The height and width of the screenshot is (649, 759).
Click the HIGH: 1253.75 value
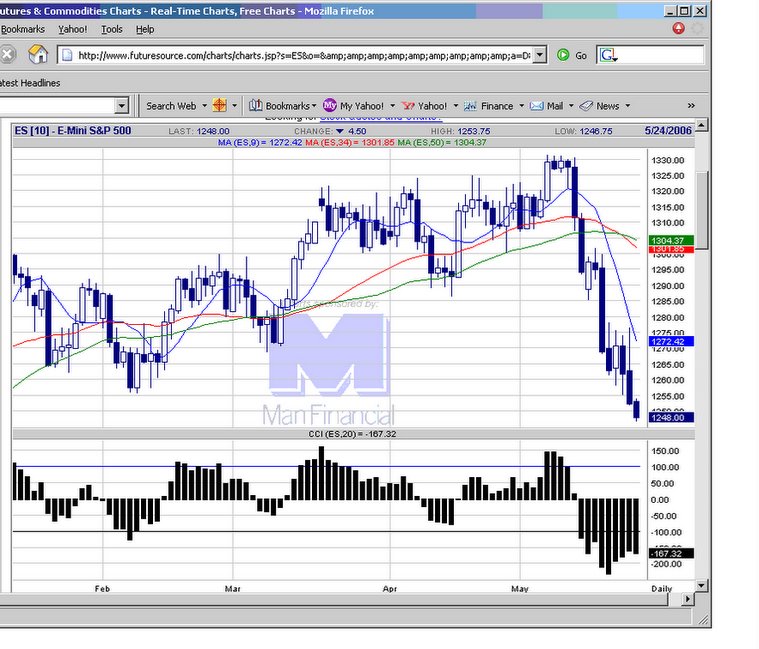460,131
